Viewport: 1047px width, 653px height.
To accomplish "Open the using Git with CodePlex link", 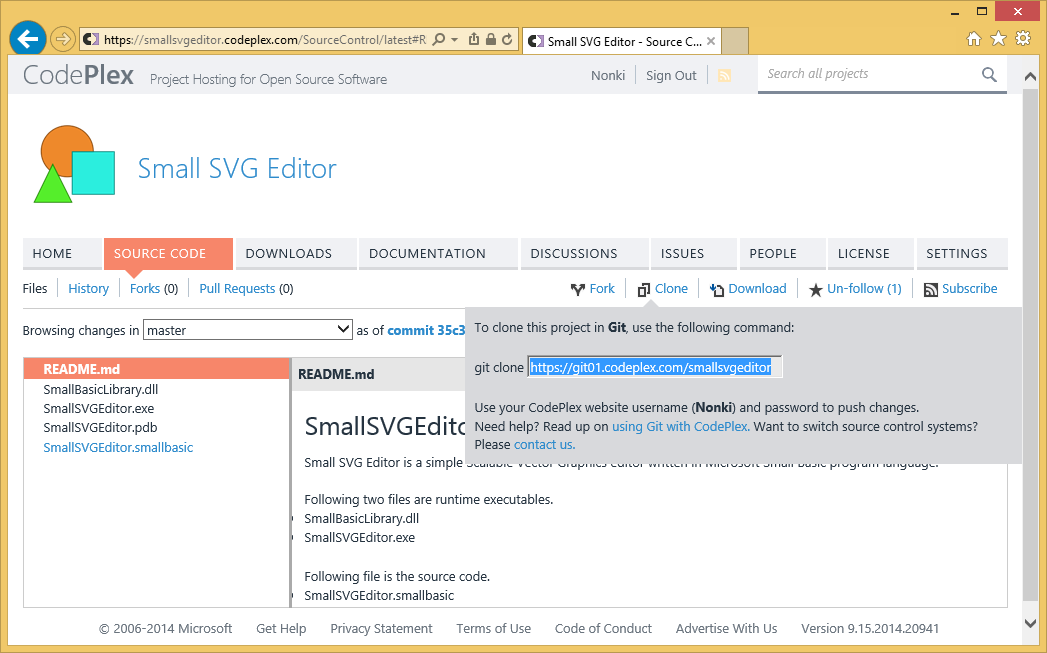I will [x=680, y=426].
